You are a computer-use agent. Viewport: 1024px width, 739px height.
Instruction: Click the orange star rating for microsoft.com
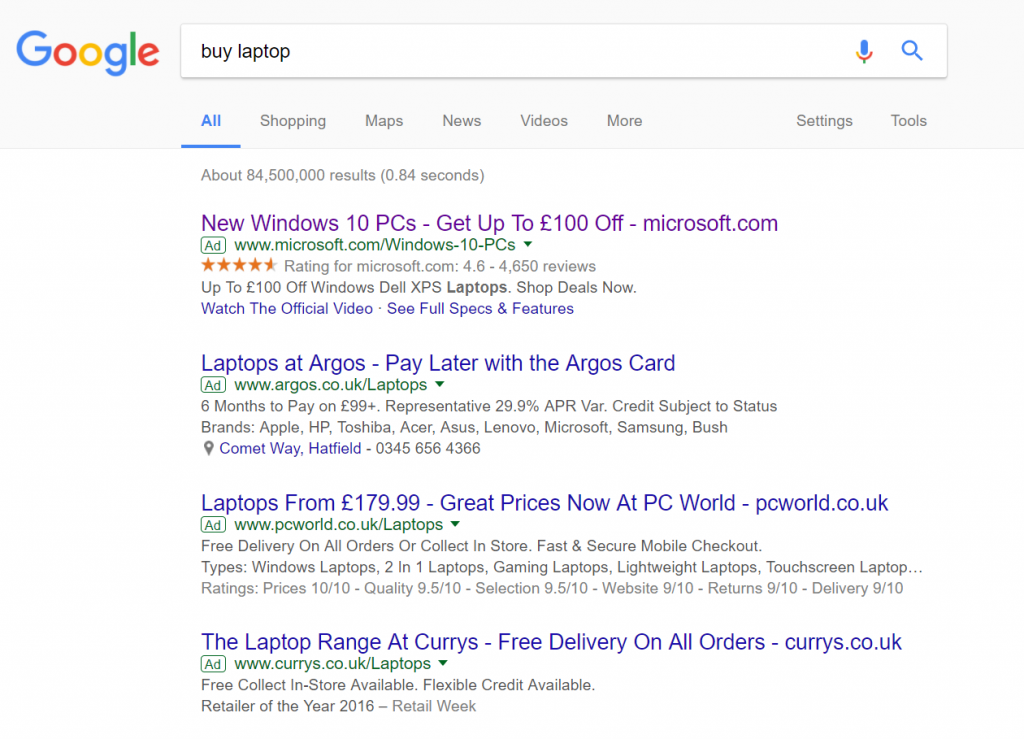point(239,265)
